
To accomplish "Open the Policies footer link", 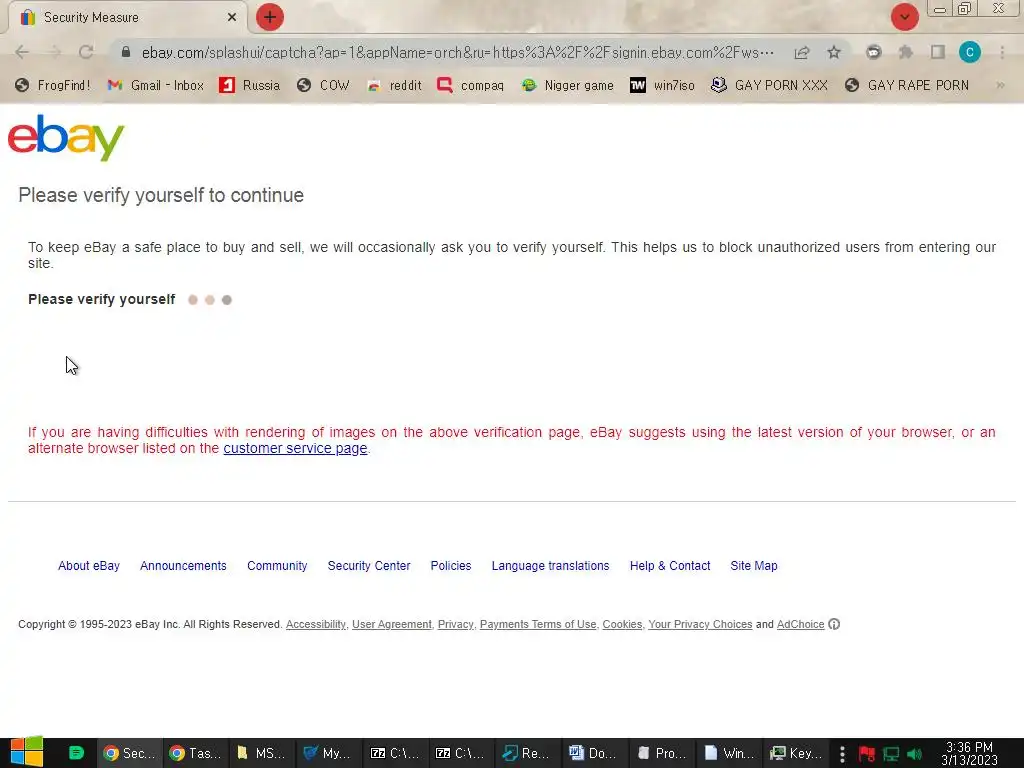I will [451, 566].
